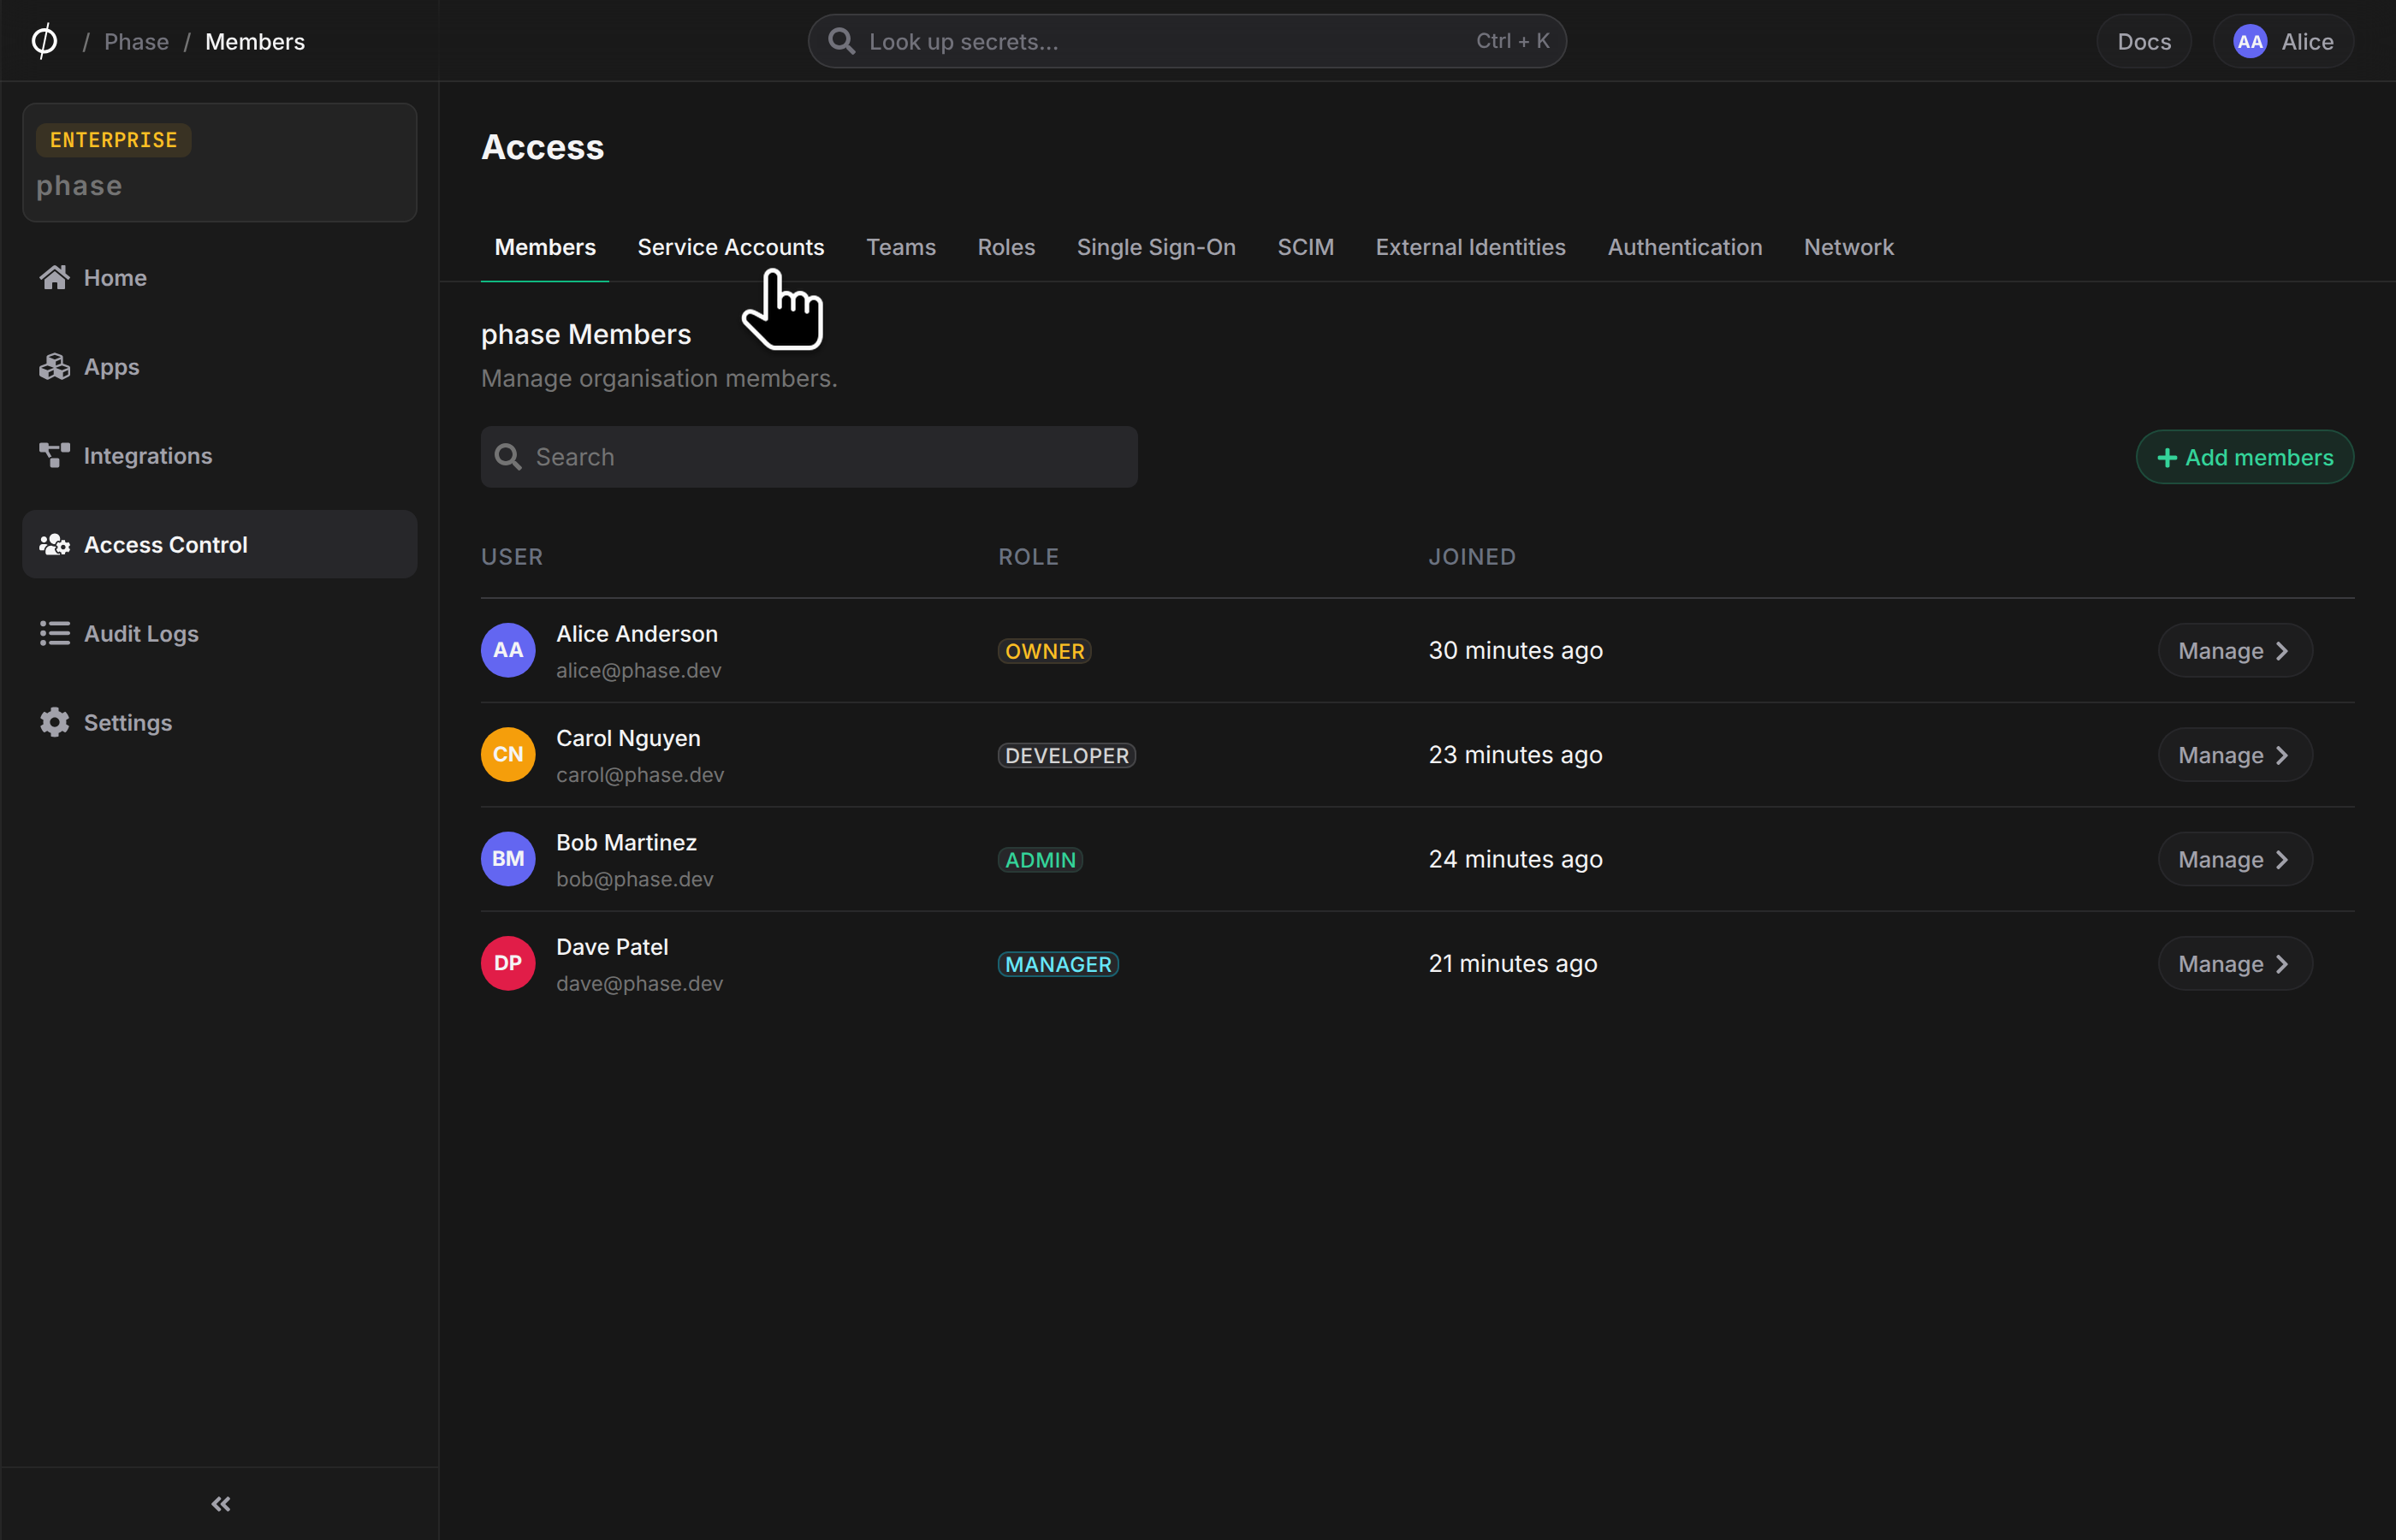Open the Teams tab

click(x=901, y=247)
